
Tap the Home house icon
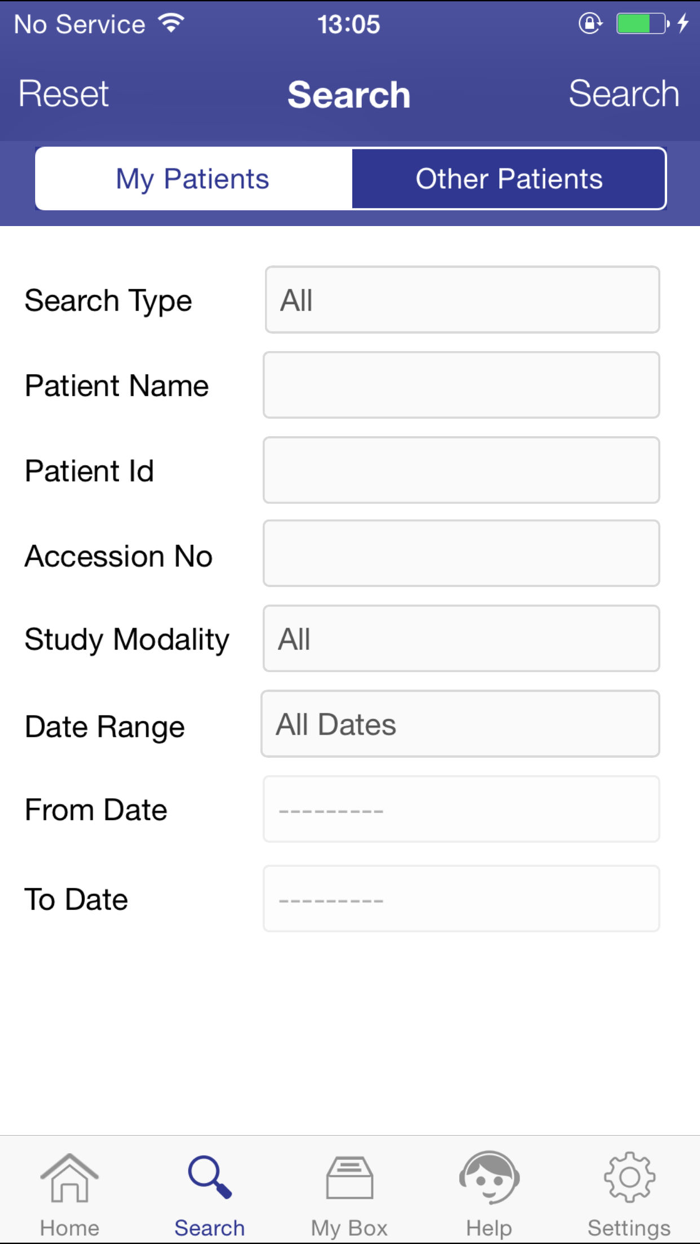point(69,1180)
